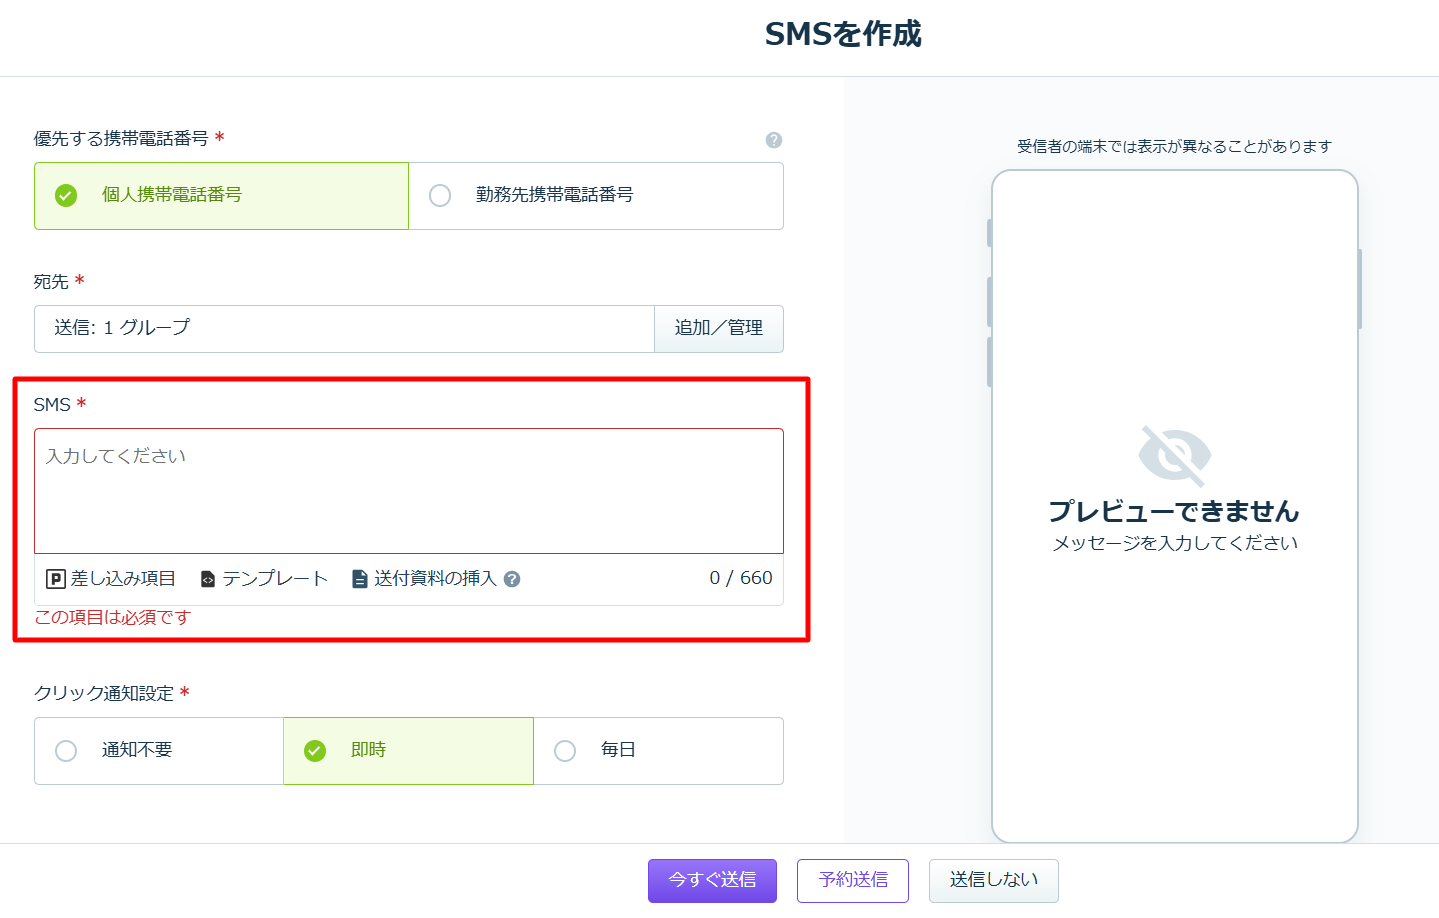Click the 0 / 660 character counter
The height and width of the screenshot is (918, 1439).
[x=741, y=578]
